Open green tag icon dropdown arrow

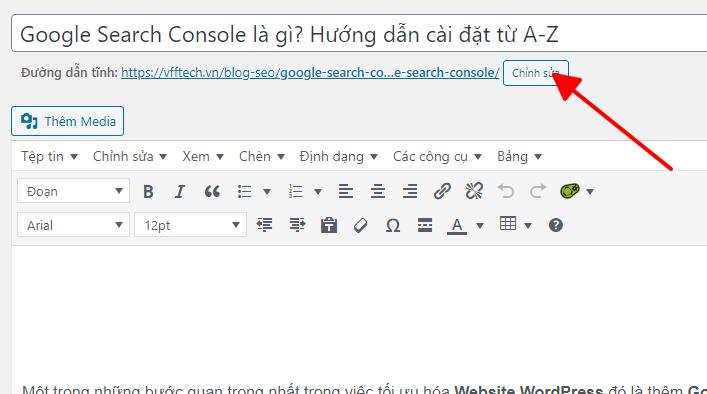[x=590, y=192]
